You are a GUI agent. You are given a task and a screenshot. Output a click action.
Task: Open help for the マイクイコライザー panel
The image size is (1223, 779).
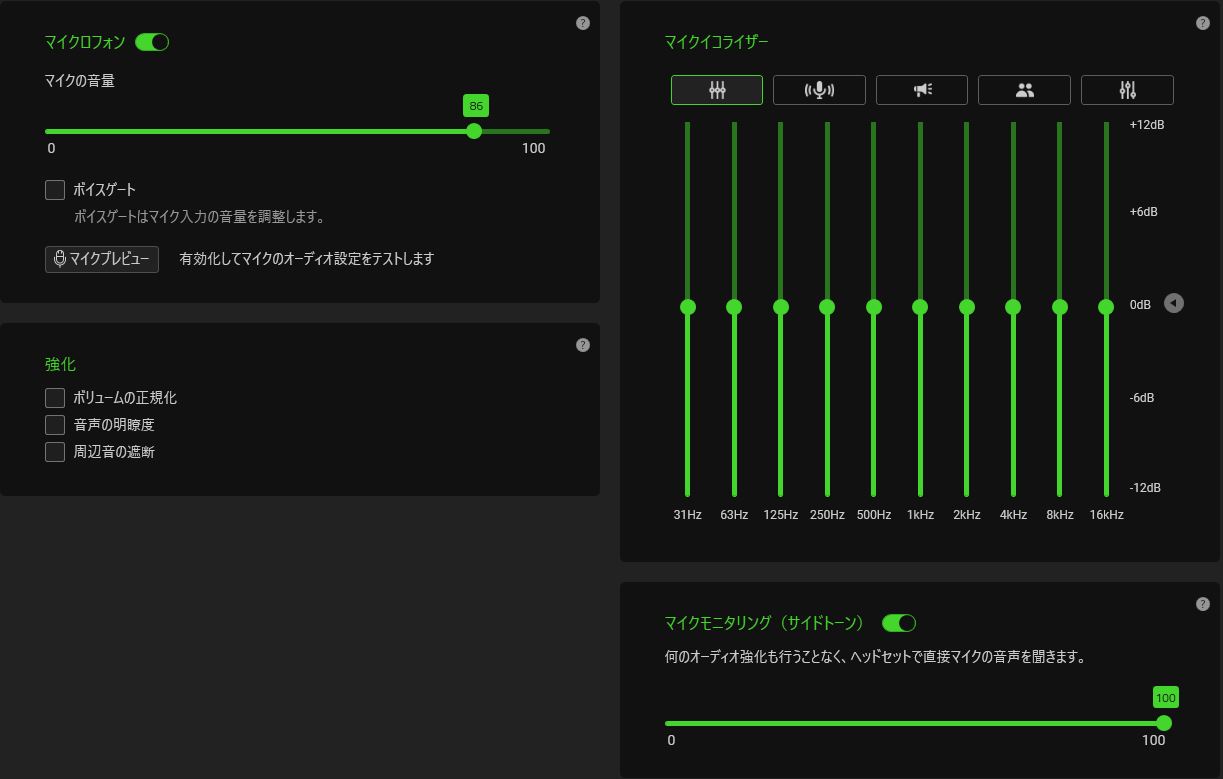(x=1203, y=23)
